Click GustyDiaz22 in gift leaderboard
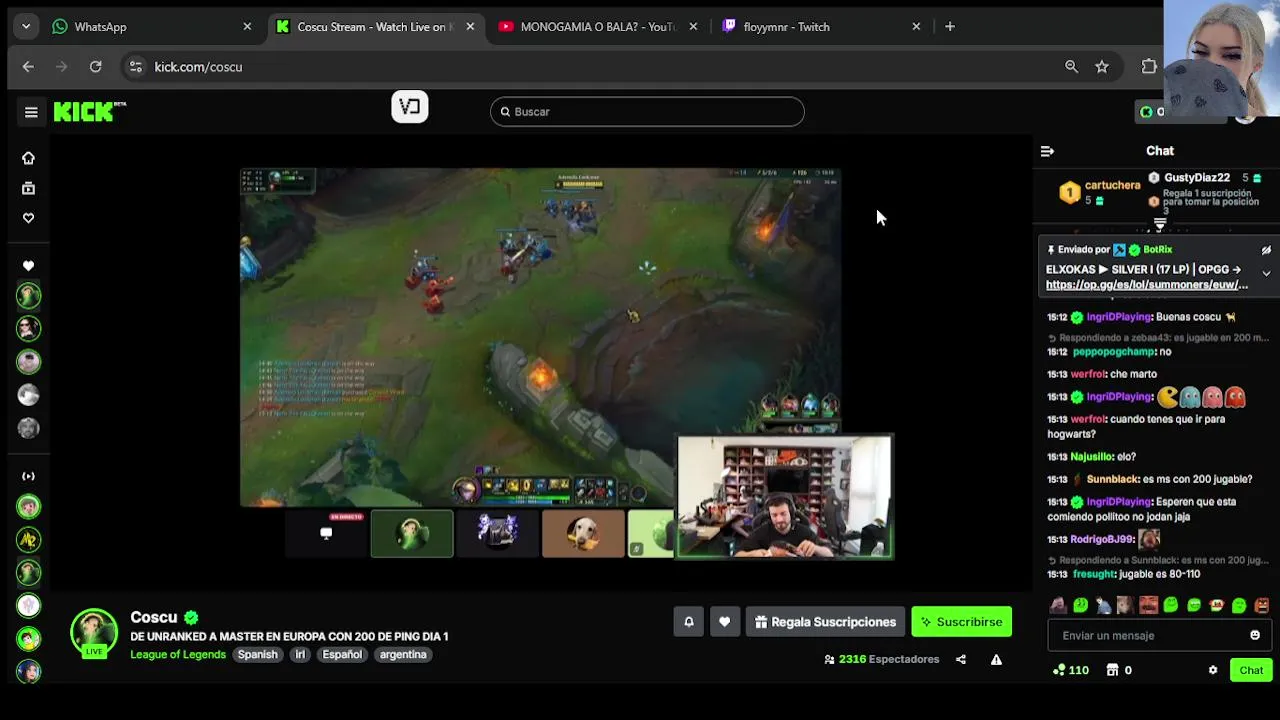This screenshot has height=720, width=1280. pos(1196,178)
